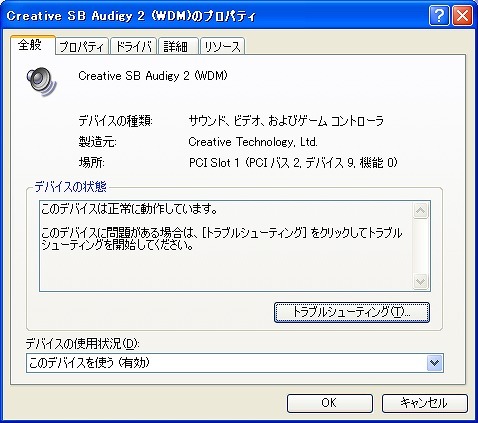Click the PCI Slot 1 location text
The image size is (478, 423).
pyautogui.click(x=293, y=163)
